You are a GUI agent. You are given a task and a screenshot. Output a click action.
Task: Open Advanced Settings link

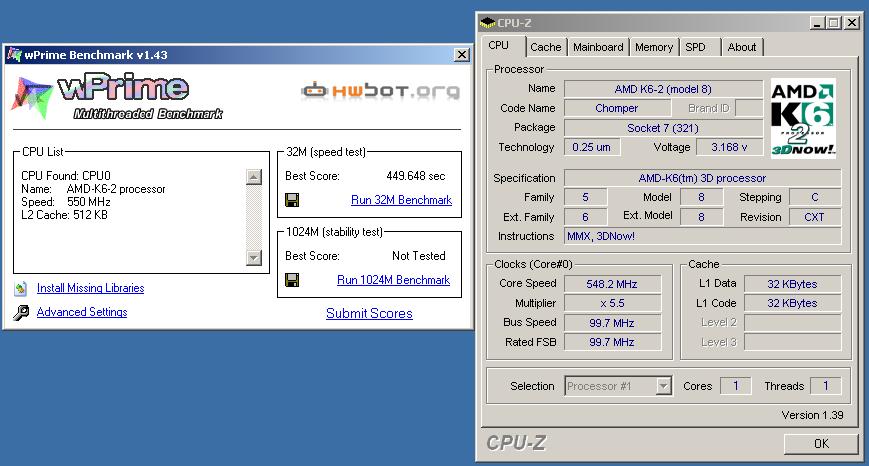pos(82,312)
